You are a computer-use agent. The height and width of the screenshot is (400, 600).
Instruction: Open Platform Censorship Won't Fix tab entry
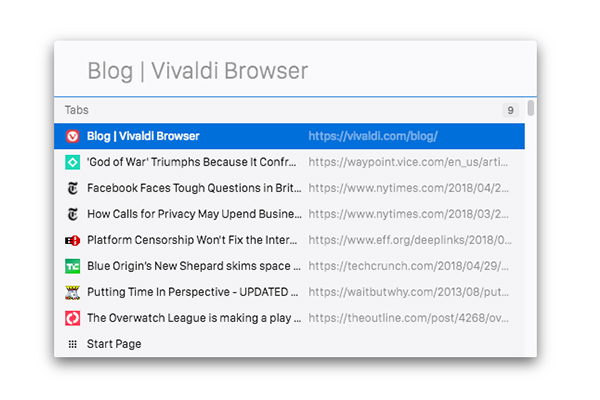point(289,240)
